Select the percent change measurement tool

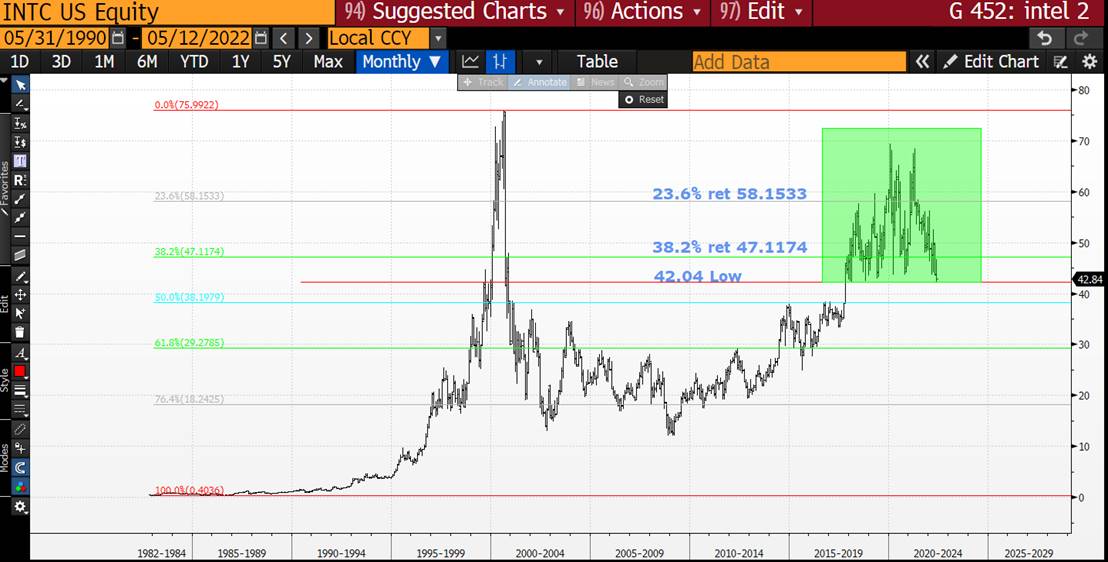coord(20,124)
